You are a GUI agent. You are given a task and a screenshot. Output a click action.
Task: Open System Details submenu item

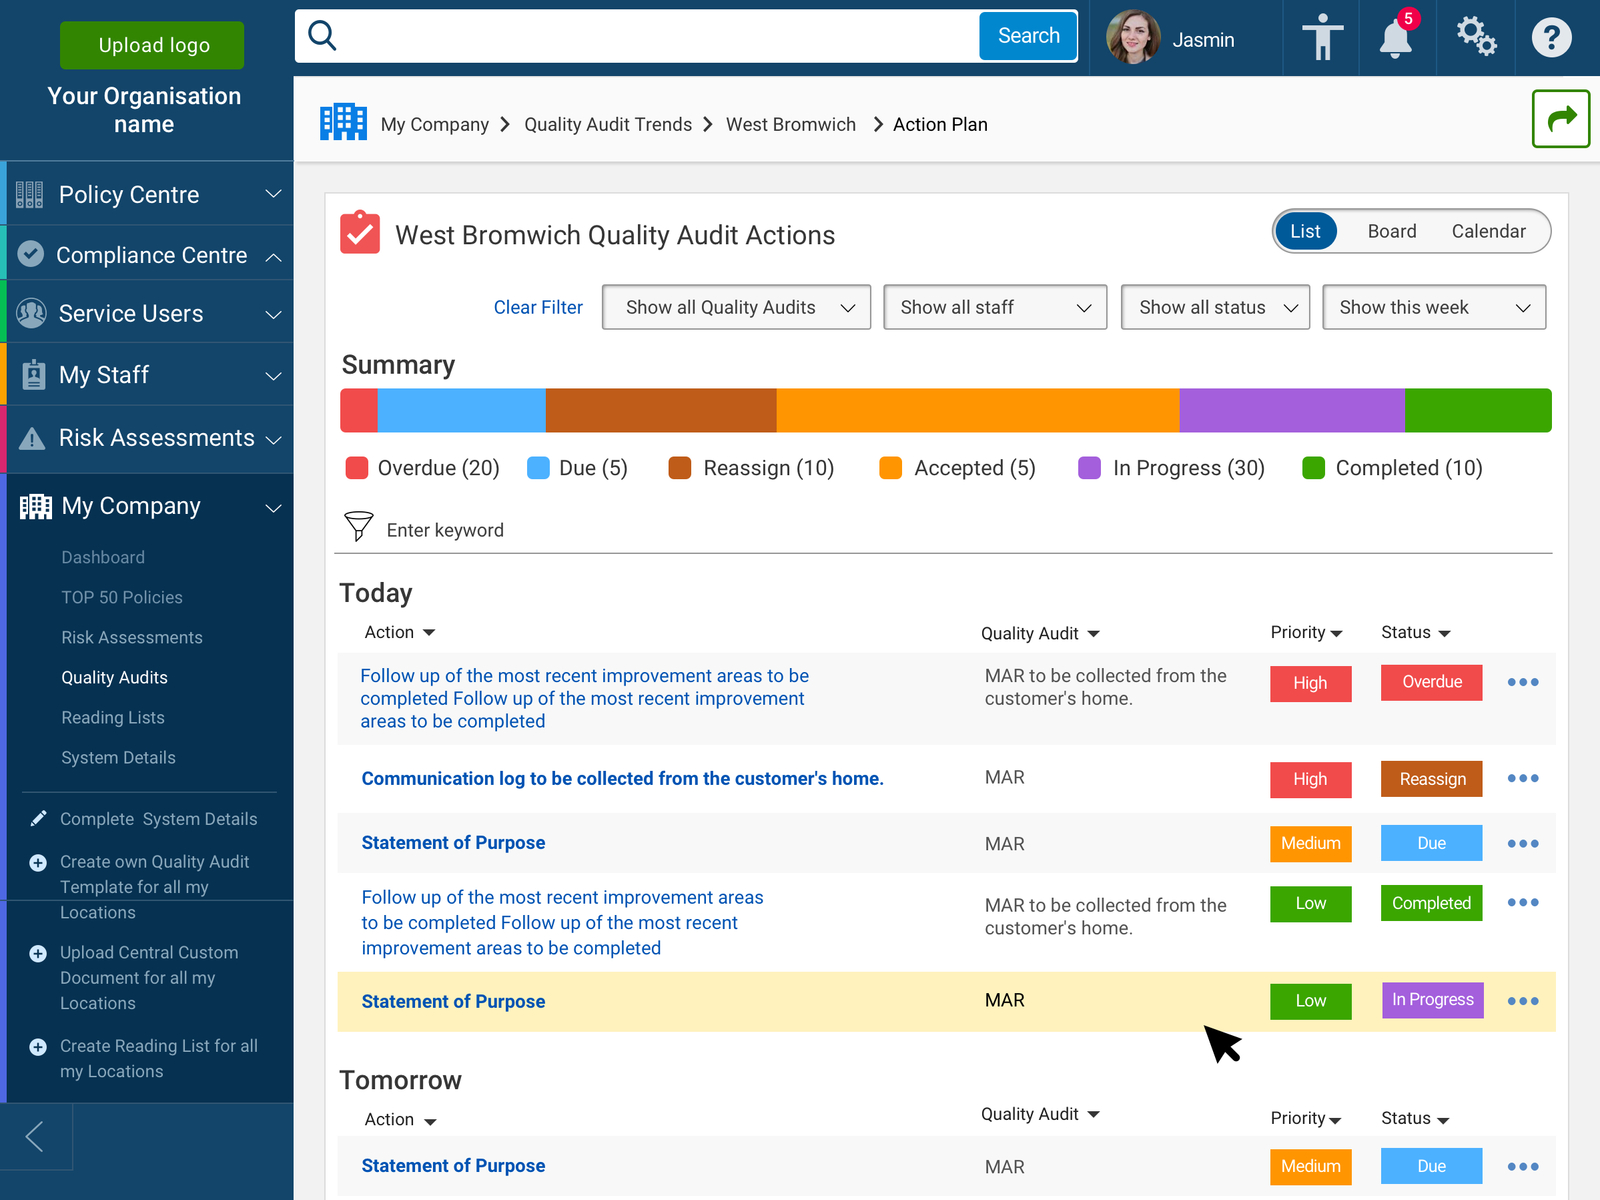[x=118, y=757]
